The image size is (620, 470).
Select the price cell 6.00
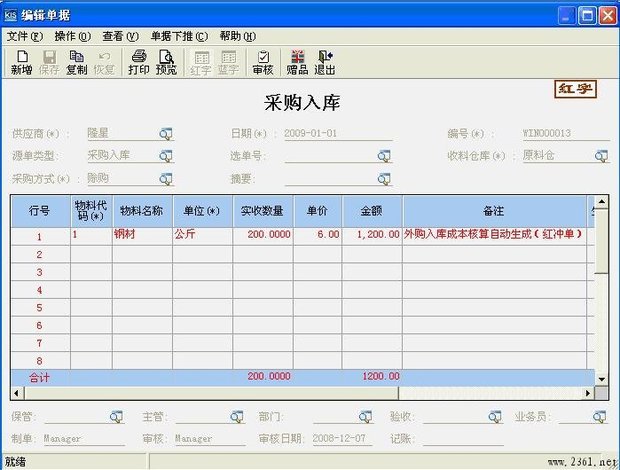[x=318, y=235]
